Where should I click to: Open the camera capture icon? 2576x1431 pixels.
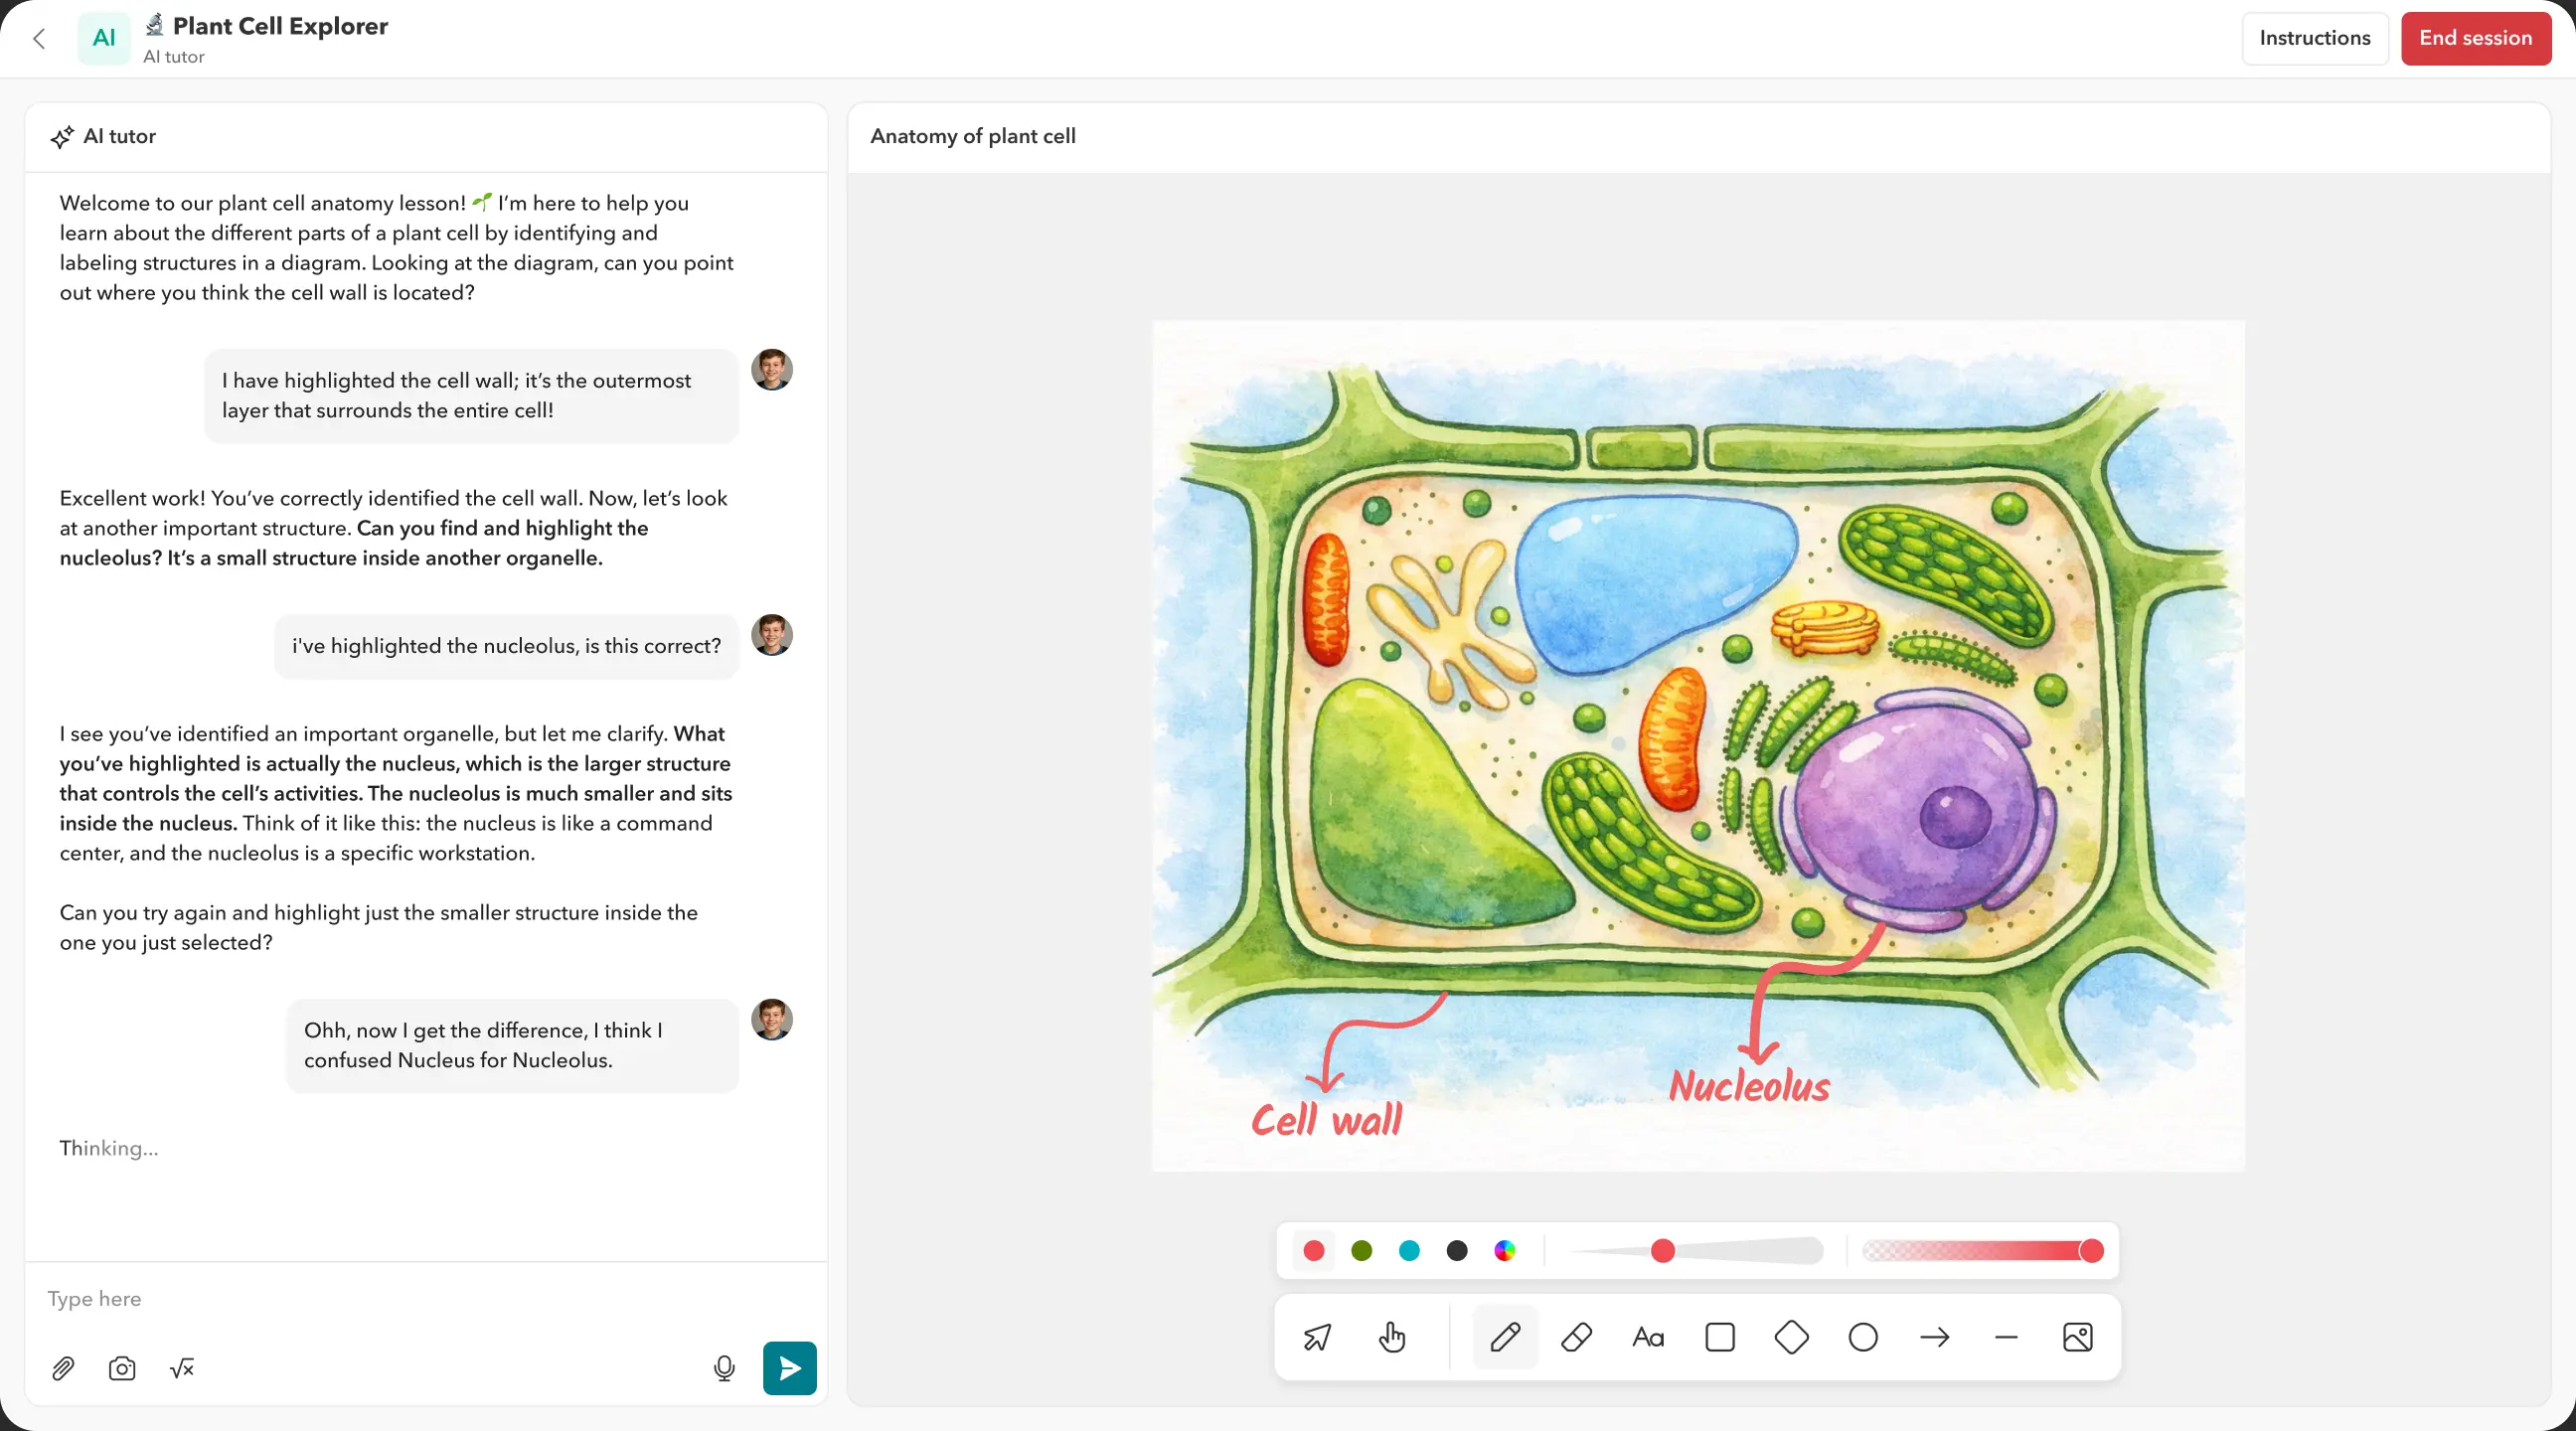[x=122, y=1368]
